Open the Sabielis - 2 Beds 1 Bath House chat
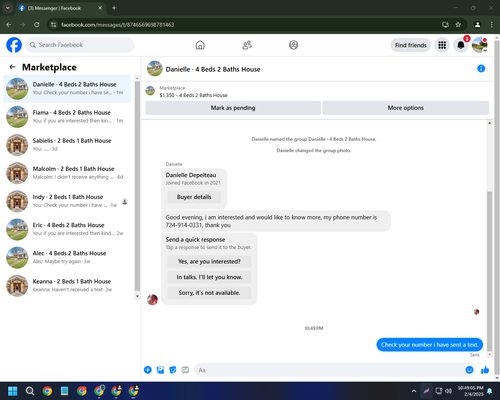This screenshot has width=500, height=400. click(67, 145)
